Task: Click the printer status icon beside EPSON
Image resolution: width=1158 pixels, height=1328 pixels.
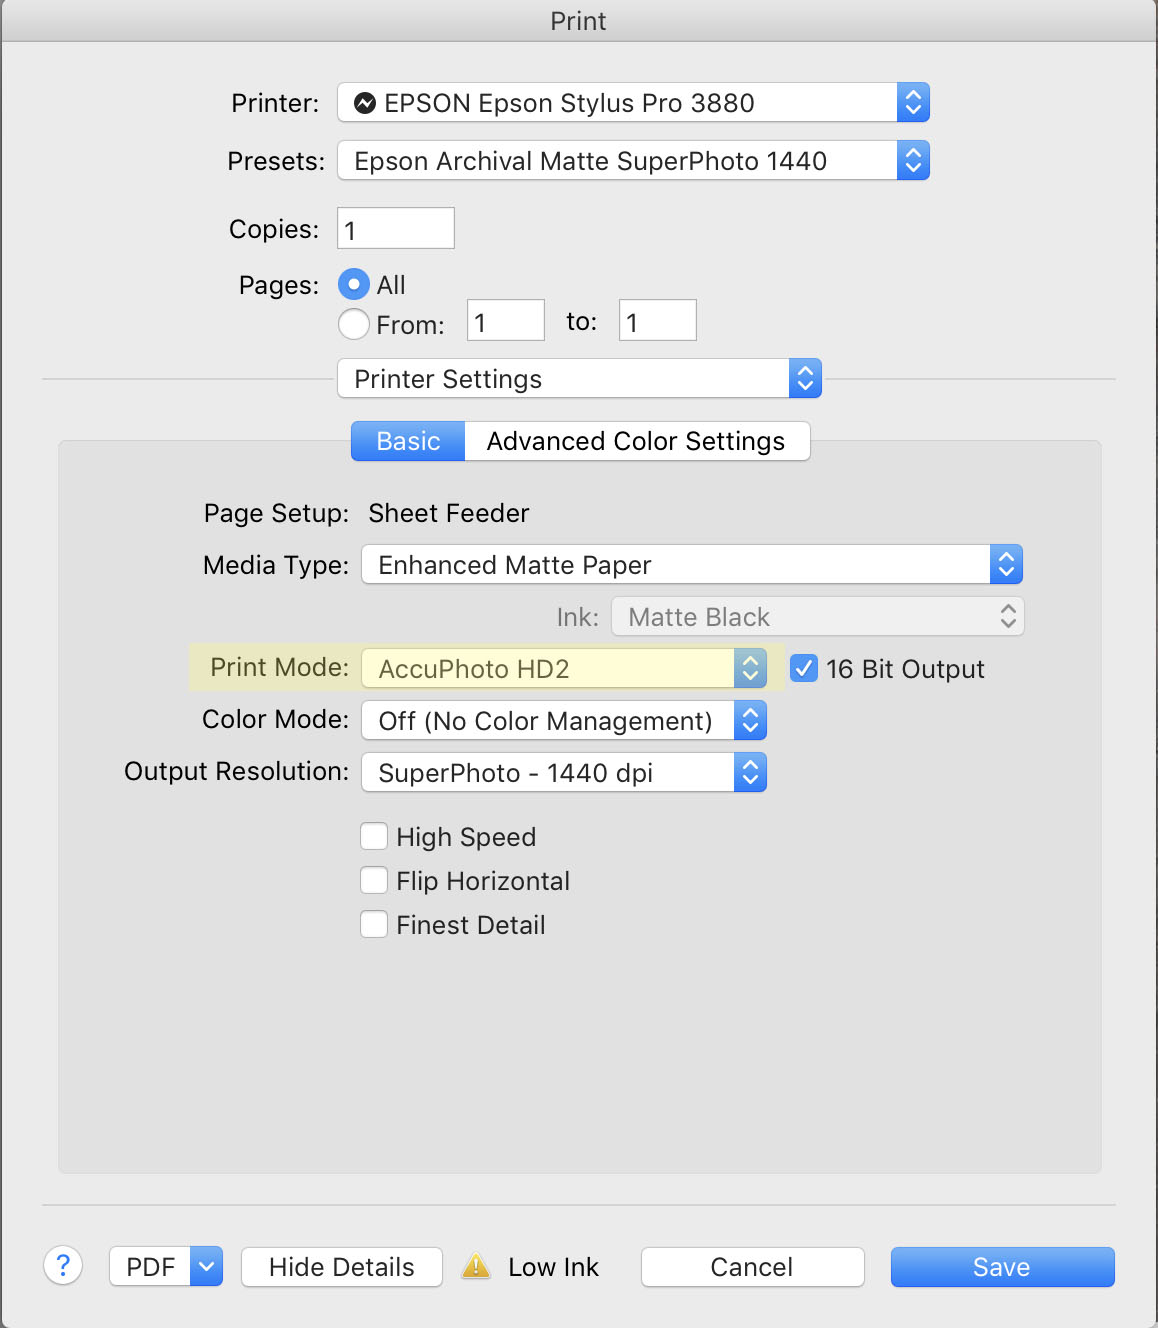Action: pyautogui.click(x=366, y=103)
